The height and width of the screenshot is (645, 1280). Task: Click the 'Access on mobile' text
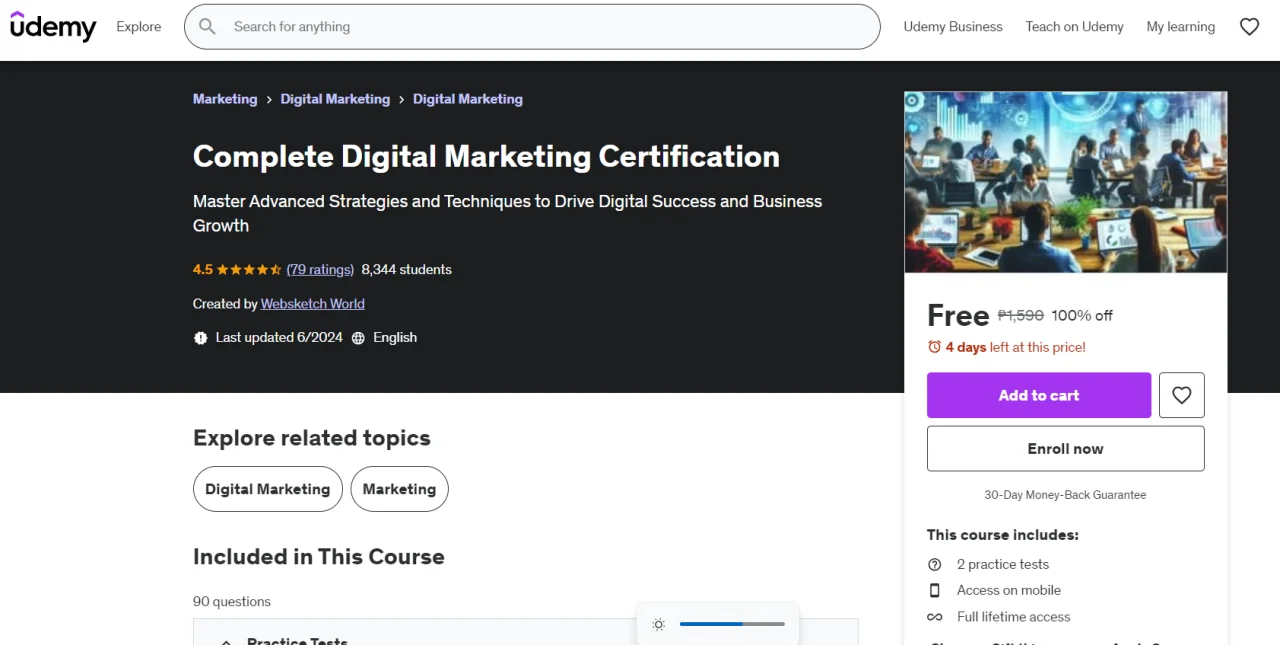(1009, 590)
